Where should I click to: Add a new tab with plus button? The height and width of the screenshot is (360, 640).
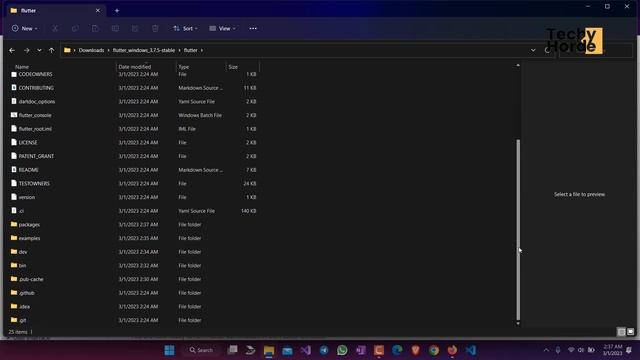coord(117,11)
